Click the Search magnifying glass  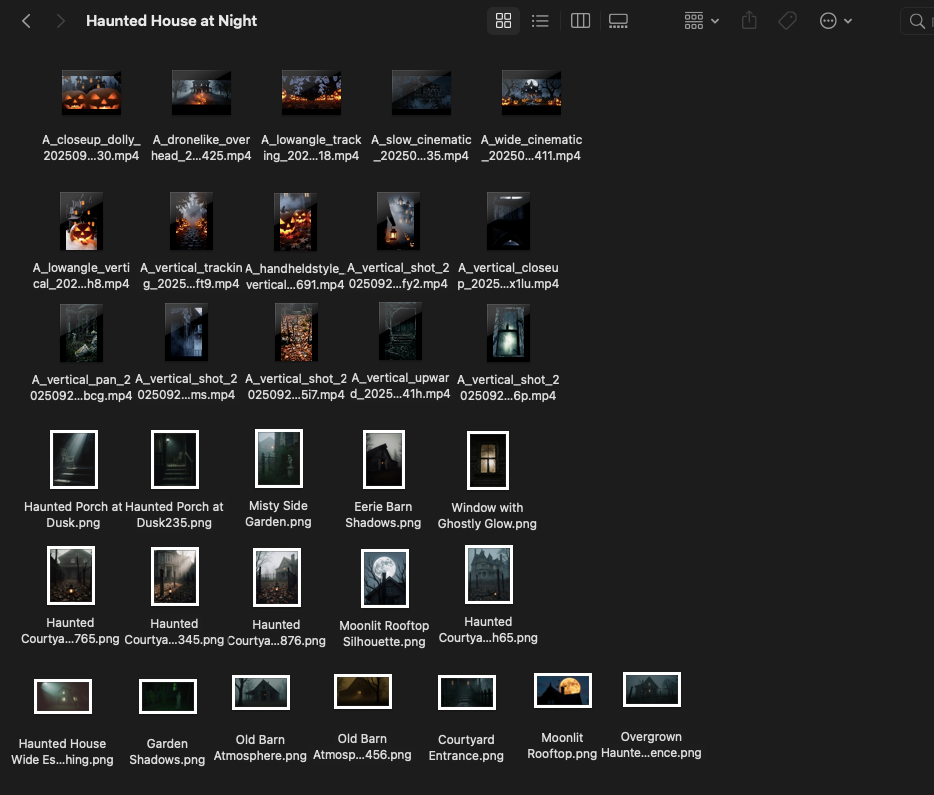point(916,21)
